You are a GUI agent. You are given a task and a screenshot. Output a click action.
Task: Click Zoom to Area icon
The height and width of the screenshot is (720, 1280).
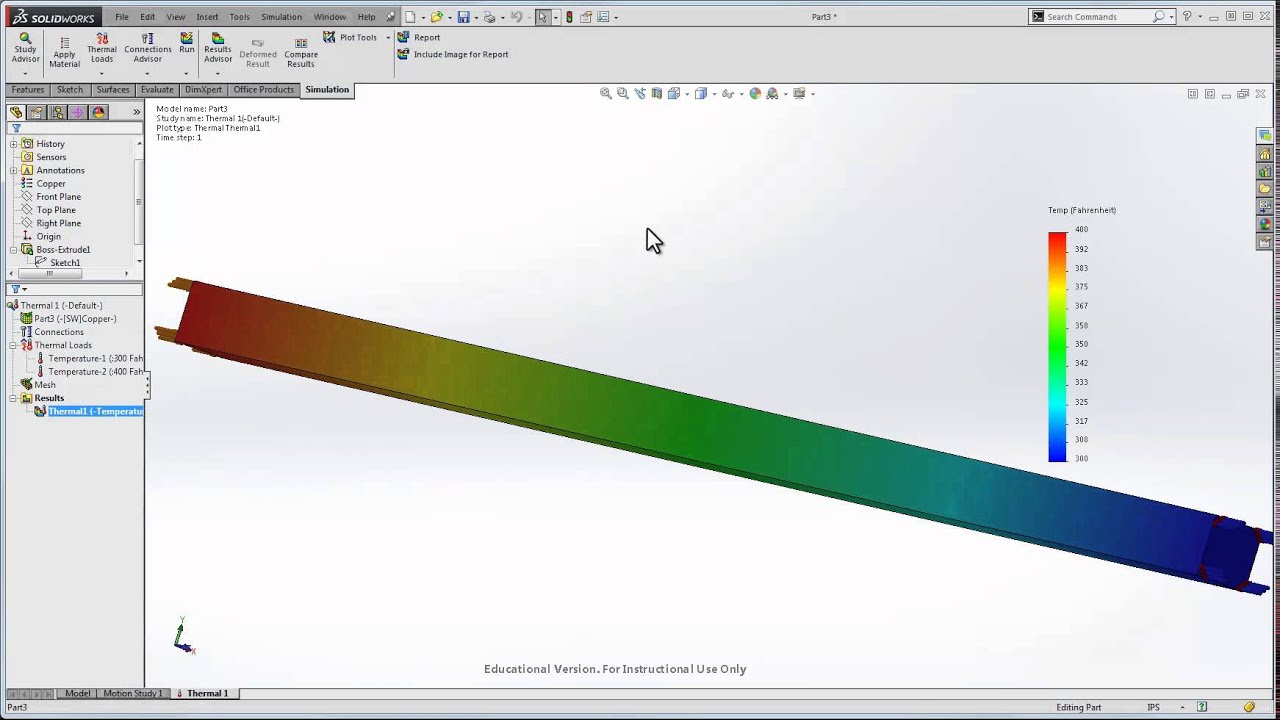click(622, 93)
